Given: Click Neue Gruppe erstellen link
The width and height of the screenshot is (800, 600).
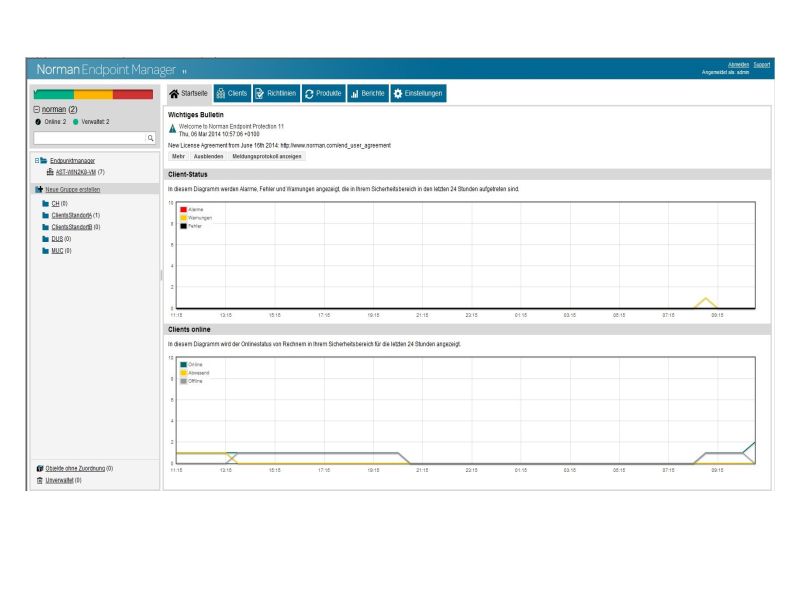Looking at the screenshot, I should click(x=73, y=189).
